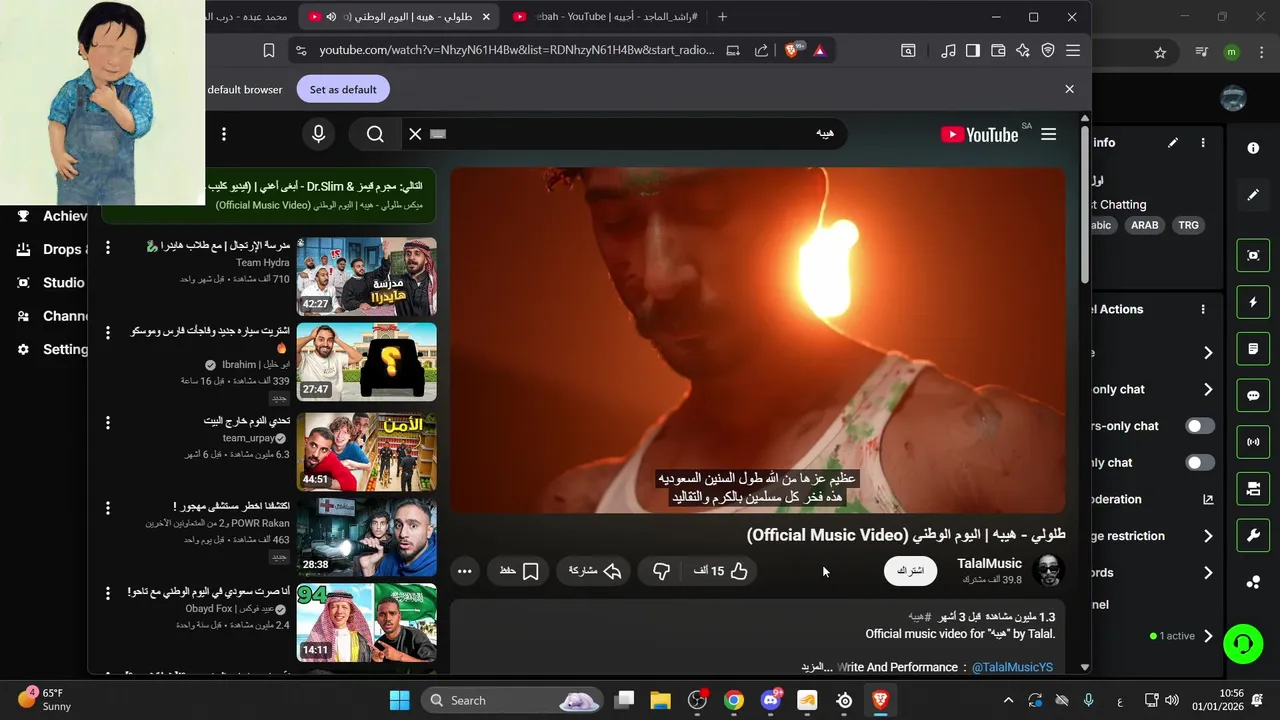This screenshot has width=1280, height=720.
Task: Click Brave Shields lion icon in address bar
Action: click(x=792, y=50)
